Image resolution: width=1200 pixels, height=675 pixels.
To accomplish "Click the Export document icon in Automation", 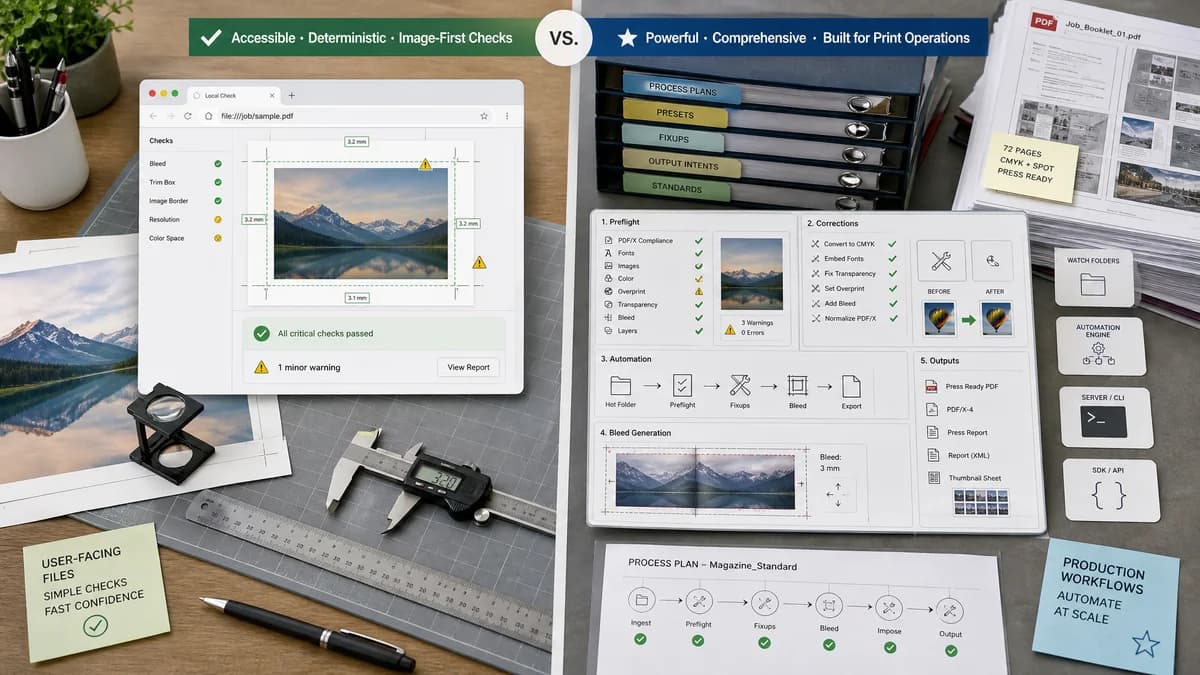I will [851, 385].
